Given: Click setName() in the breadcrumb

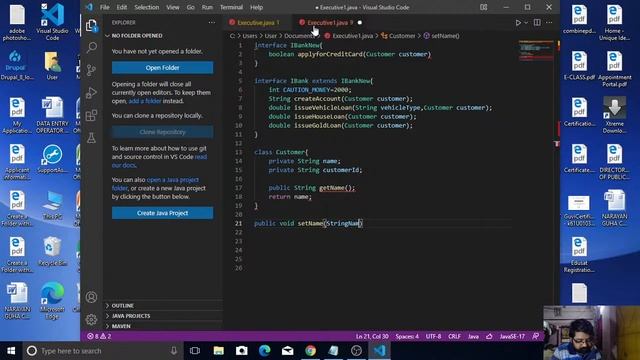Looking at the screenshot, I should [445, 36].
